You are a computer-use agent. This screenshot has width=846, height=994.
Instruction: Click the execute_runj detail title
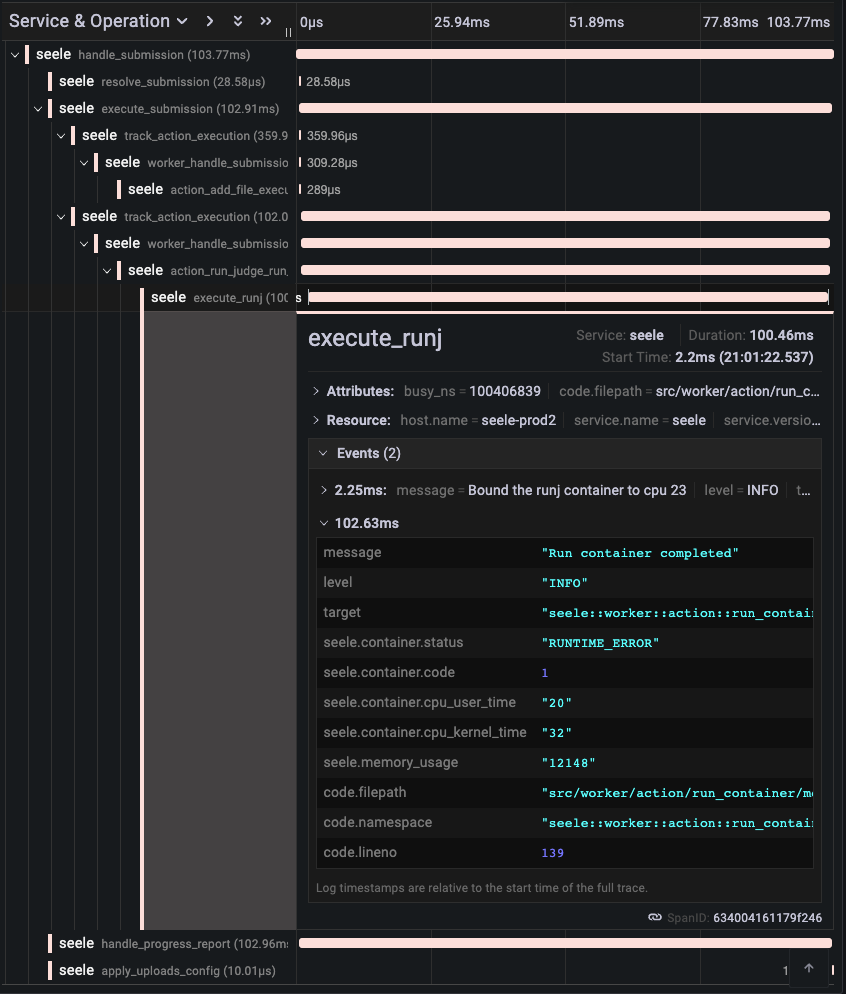[375, 339]
